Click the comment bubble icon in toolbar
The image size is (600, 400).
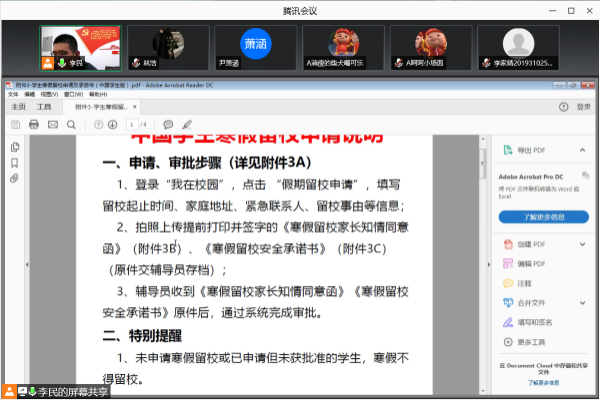tap(168, 124)
